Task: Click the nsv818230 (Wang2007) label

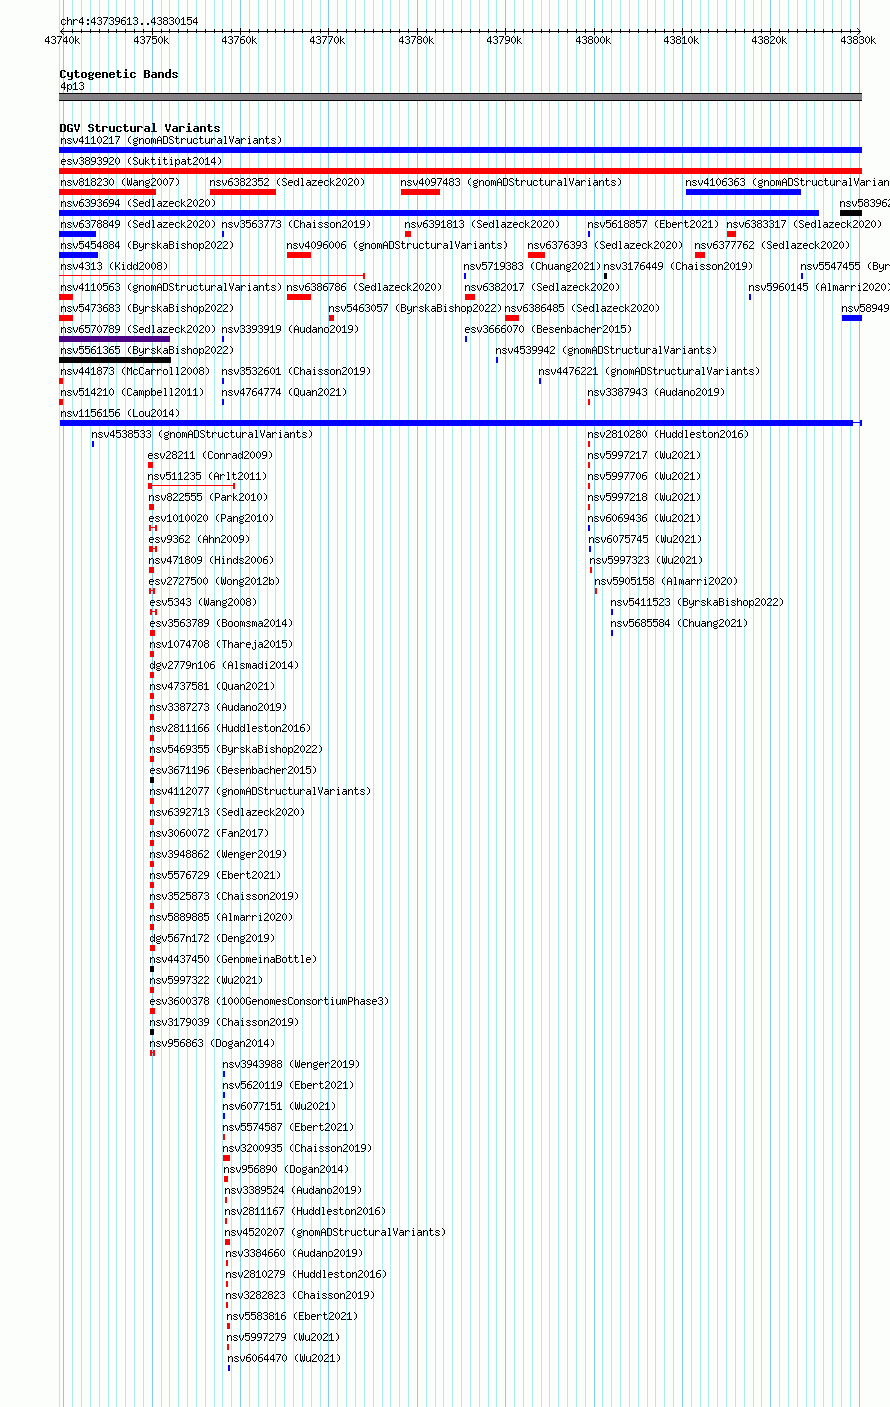Action: [120, 182]
